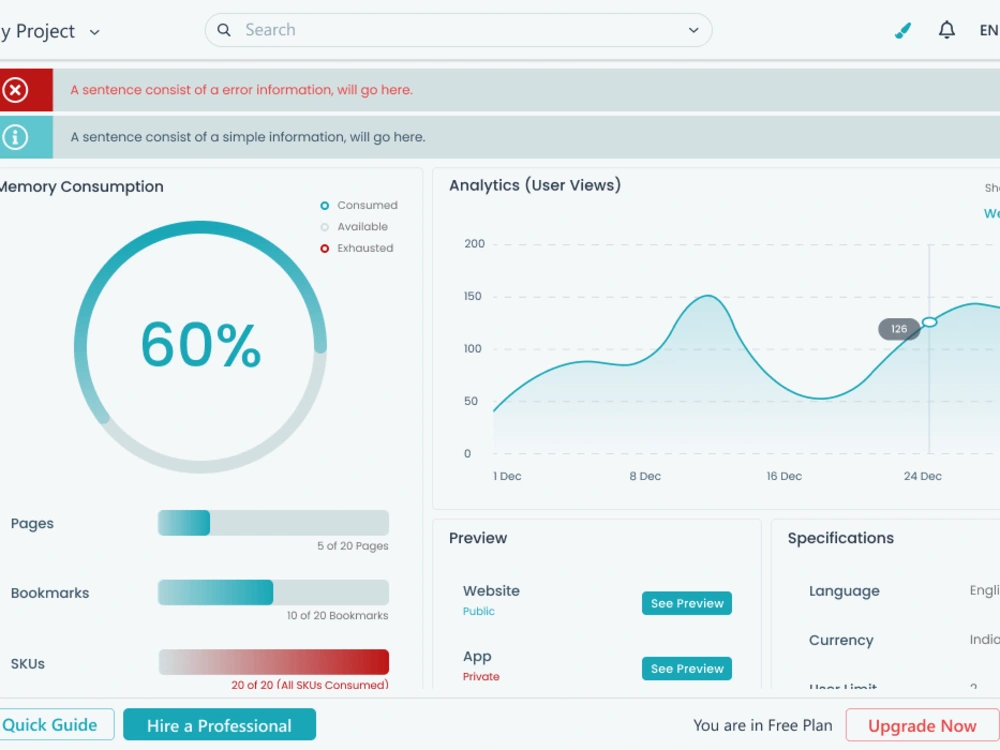Click the Pages progress bar
1000x750 pixels.
[x=274, y=523]
